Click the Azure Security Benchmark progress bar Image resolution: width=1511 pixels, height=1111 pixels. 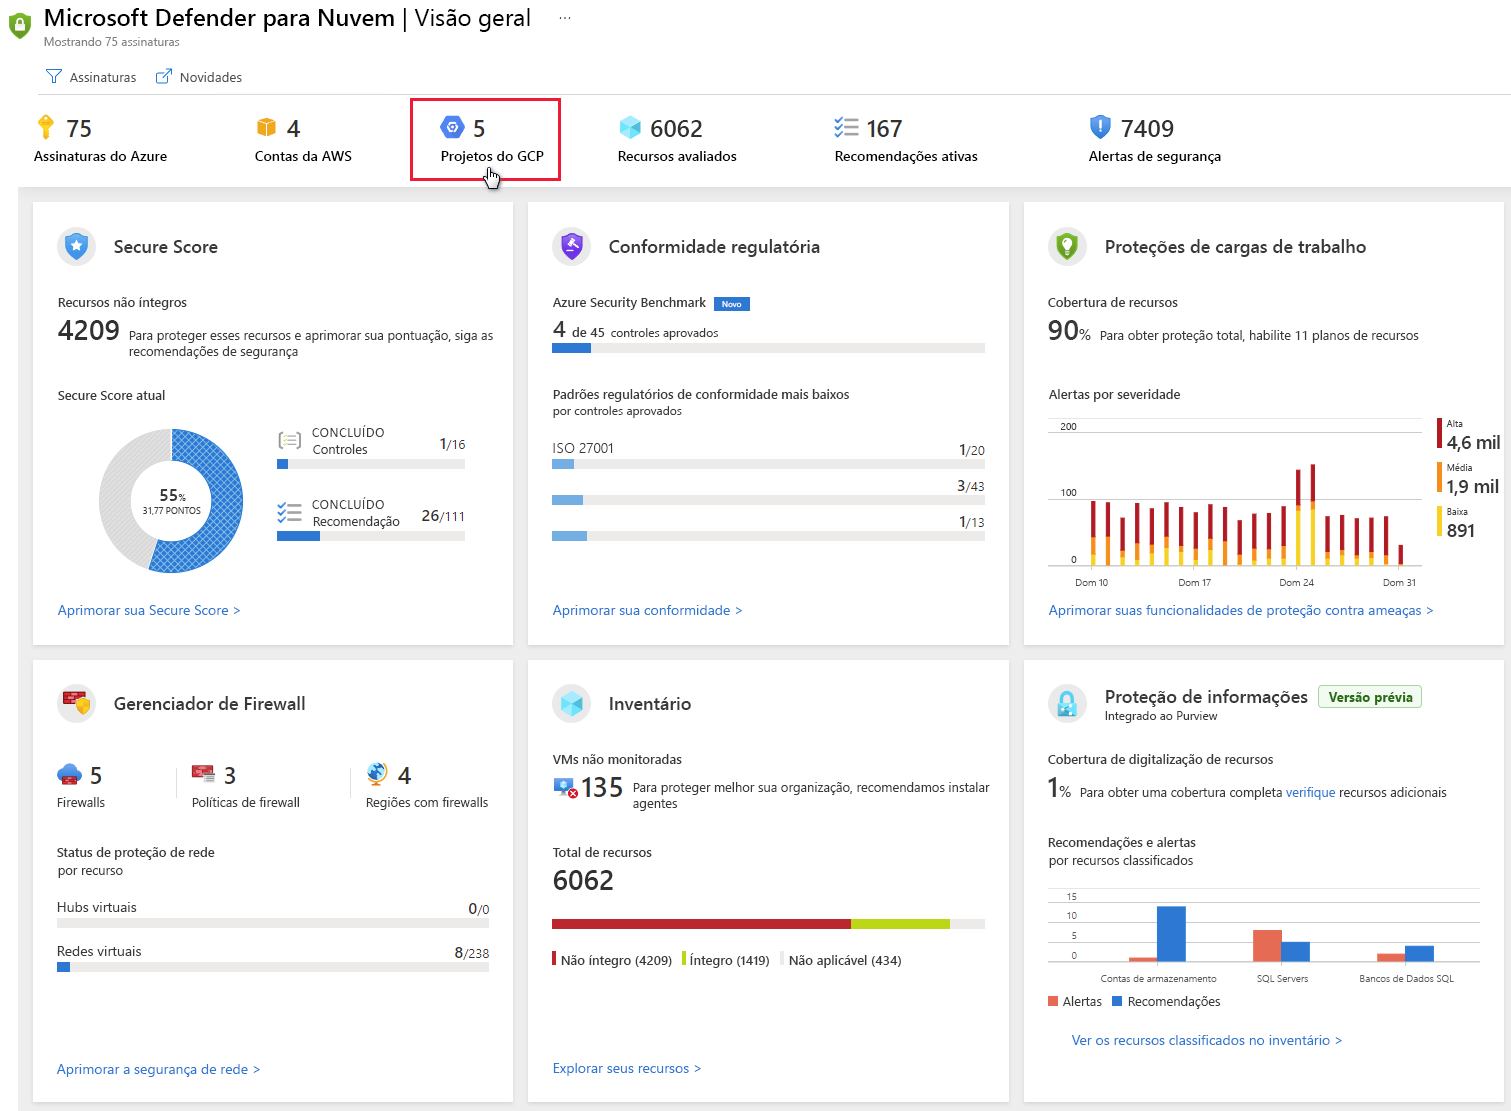[768, 348]
